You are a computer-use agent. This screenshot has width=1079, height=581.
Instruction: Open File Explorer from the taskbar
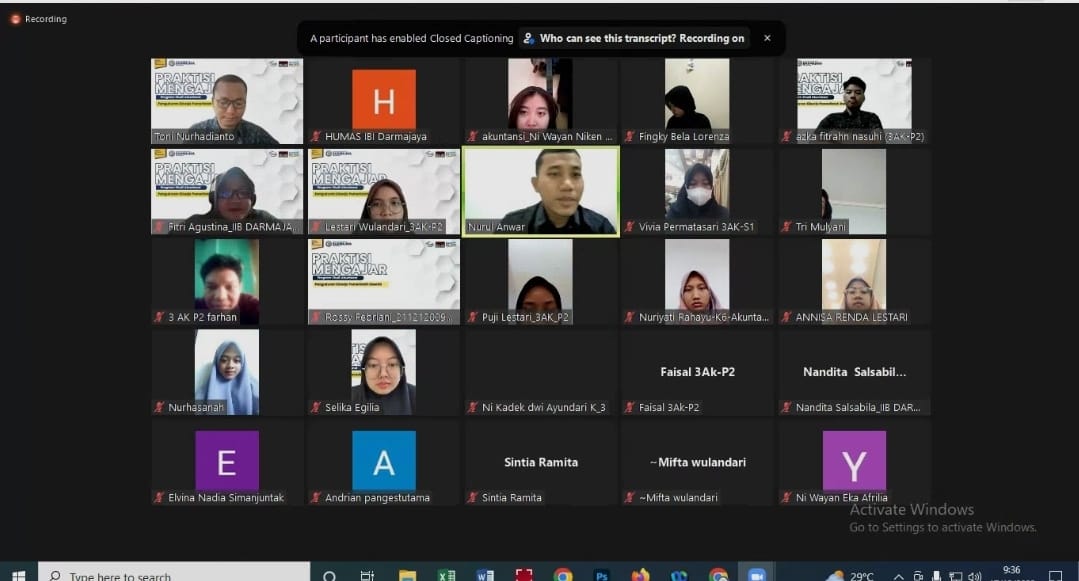click(407, 575)
